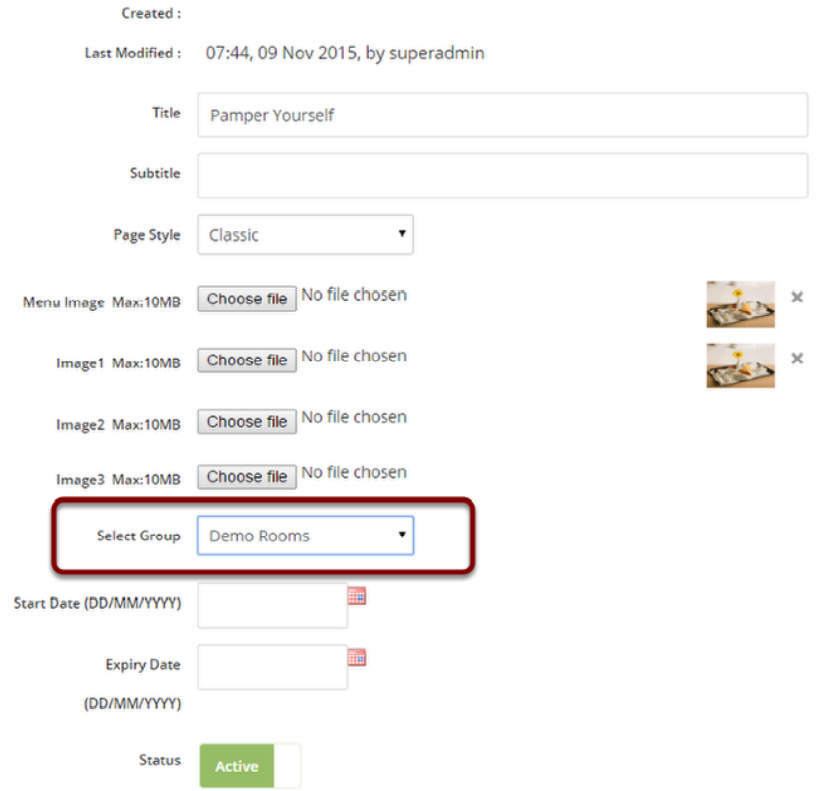The width and height of the screenshot is (827, 791).
Task: Choose a file for Image2
Action: pos(246,421)
